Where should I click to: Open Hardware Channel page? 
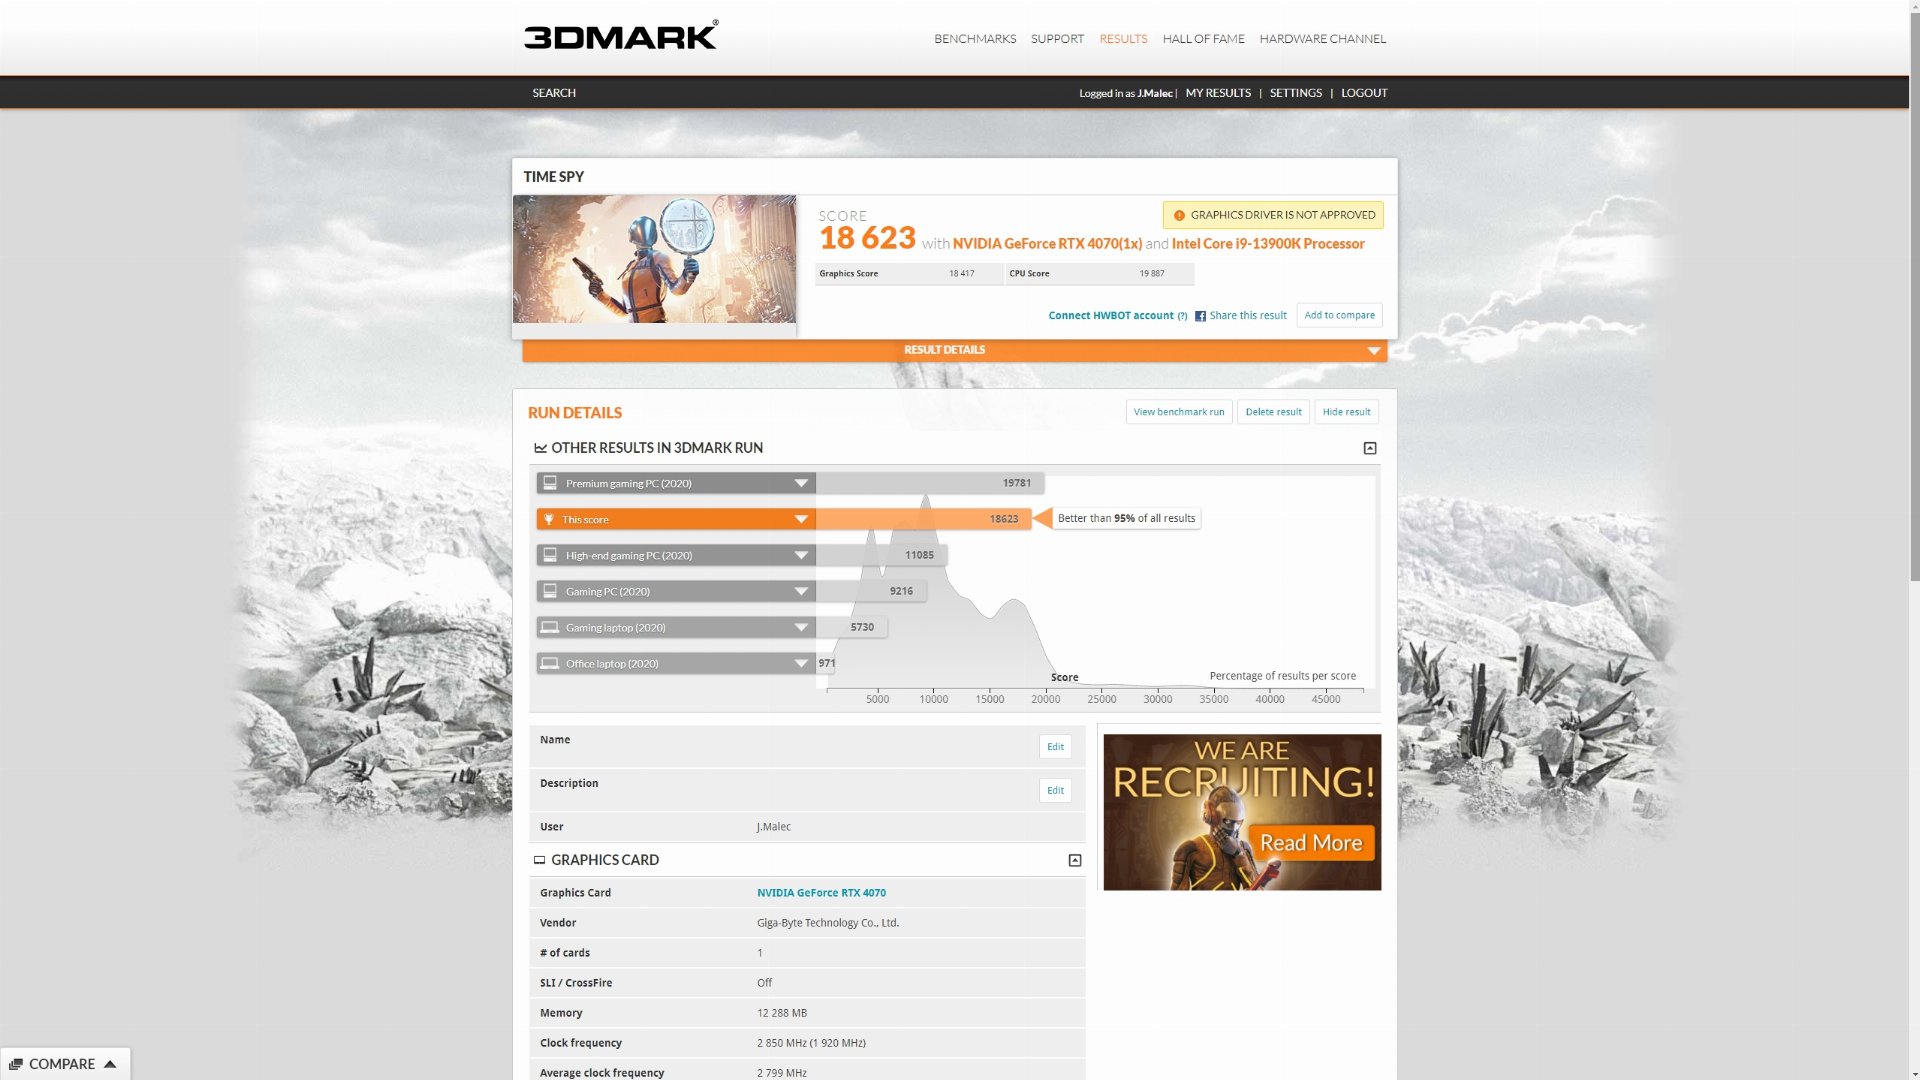pyautogui.click(x=1322, y=39)
